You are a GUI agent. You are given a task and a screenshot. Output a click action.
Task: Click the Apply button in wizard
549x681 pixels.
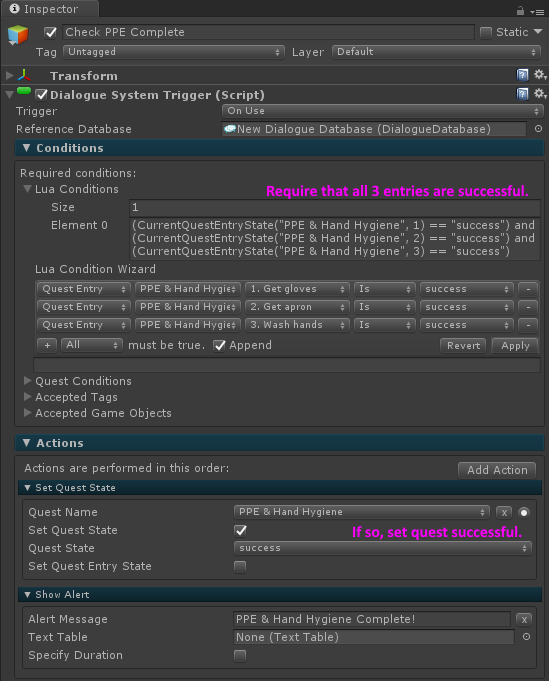[515, 346]
